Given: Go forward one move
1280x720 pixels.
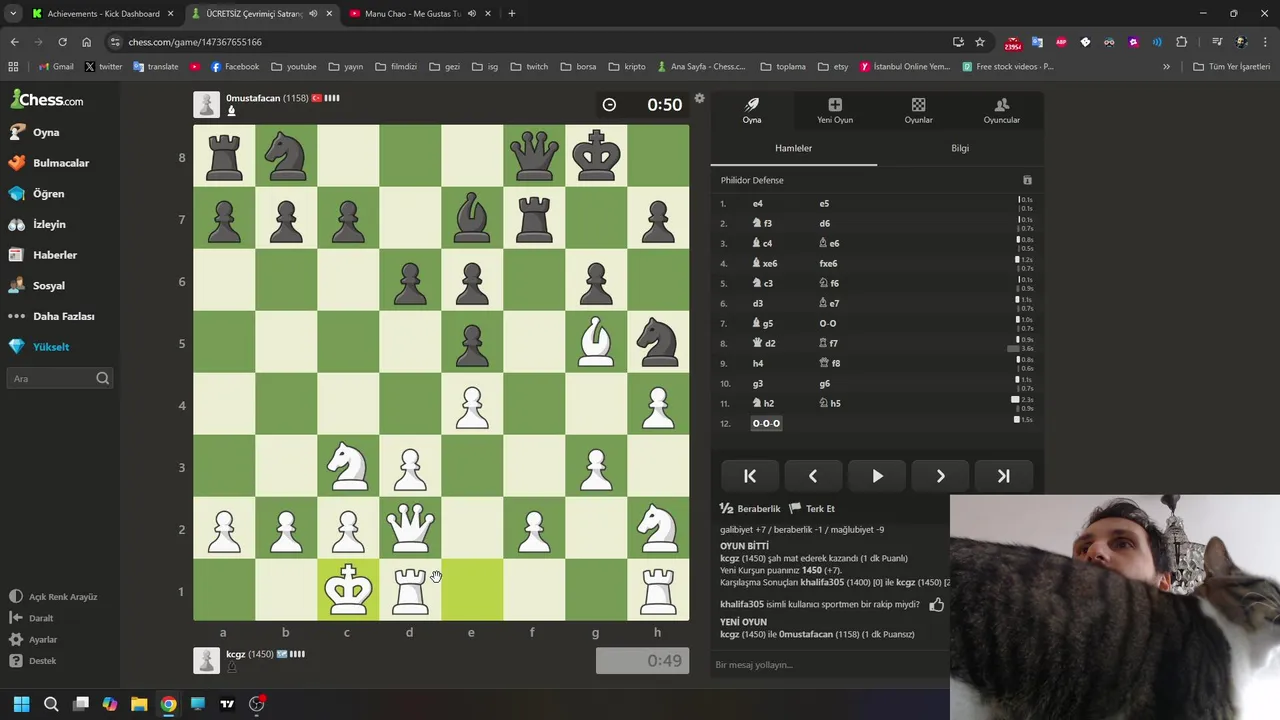Looking at the screenshot, I should [x=940, y=476].
